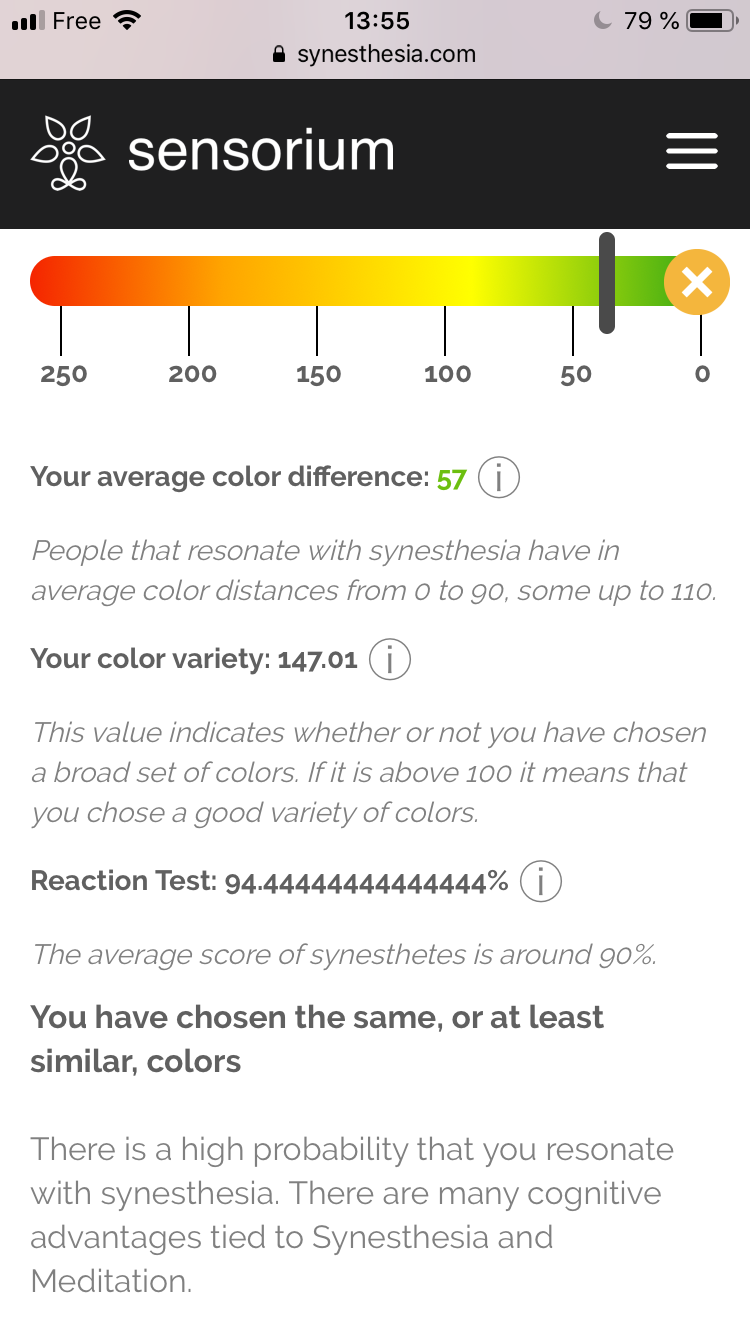This screenshot has width=750, height=1334.
Task: Open info icon next to color variety
Action: (390, 659)
